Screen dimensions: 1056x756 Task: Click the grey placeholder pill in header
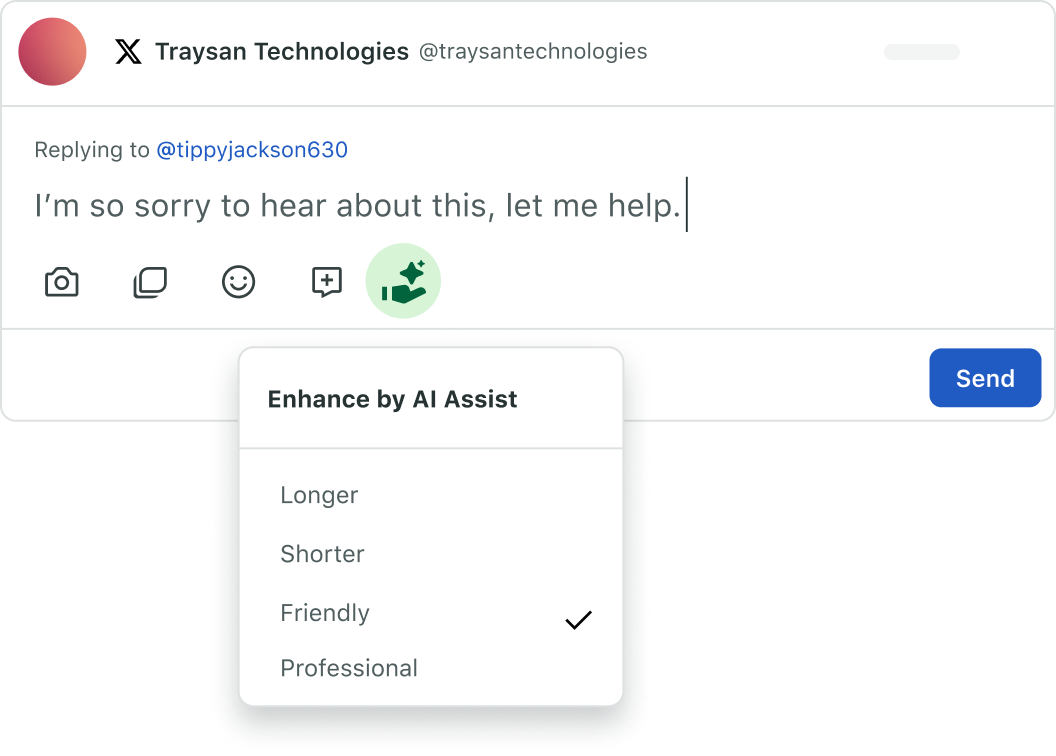click(x=922, y=52)
